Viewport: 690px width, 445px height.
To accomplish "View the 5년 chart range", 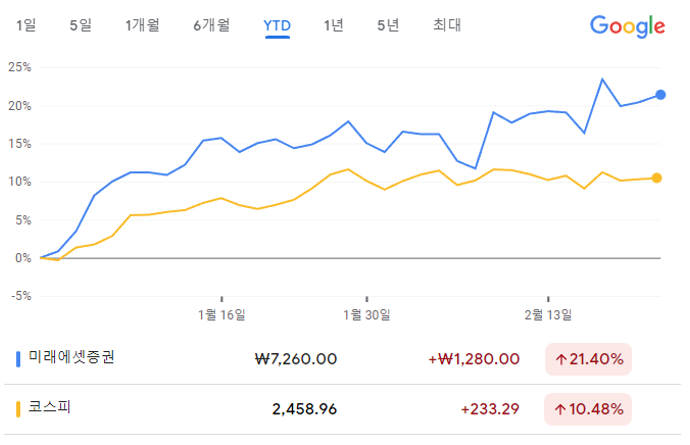I will click(388, 25).
